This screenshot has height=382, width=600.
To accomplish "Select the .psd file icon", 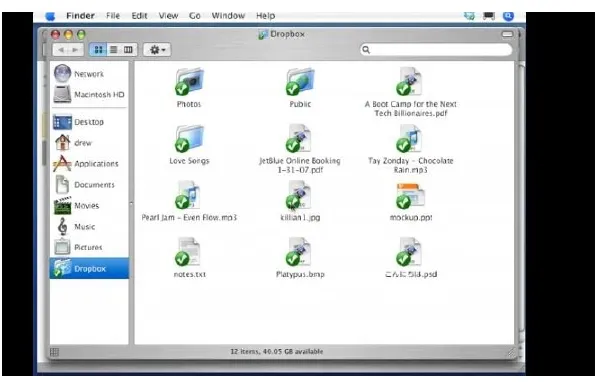I will coord(409,252).
